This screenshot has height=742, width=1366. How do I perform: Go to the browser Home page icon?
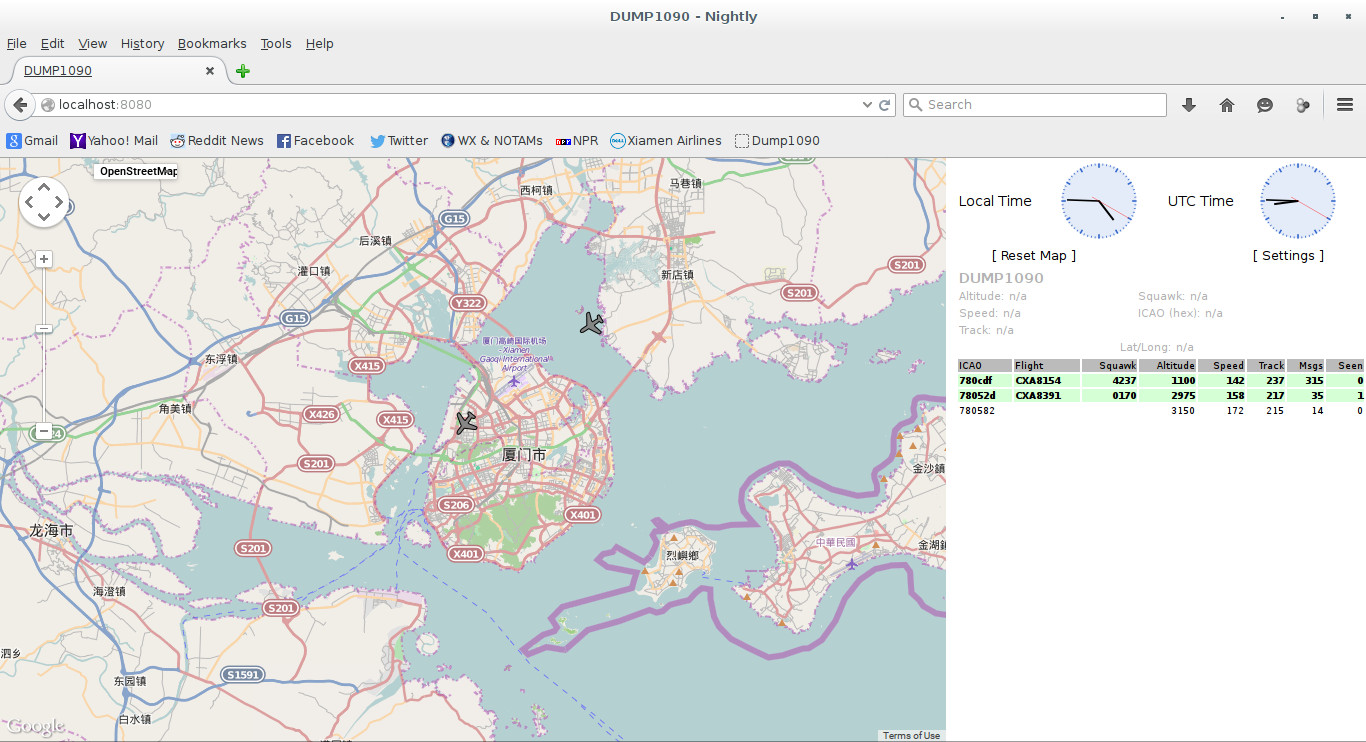pos(1227,104)
